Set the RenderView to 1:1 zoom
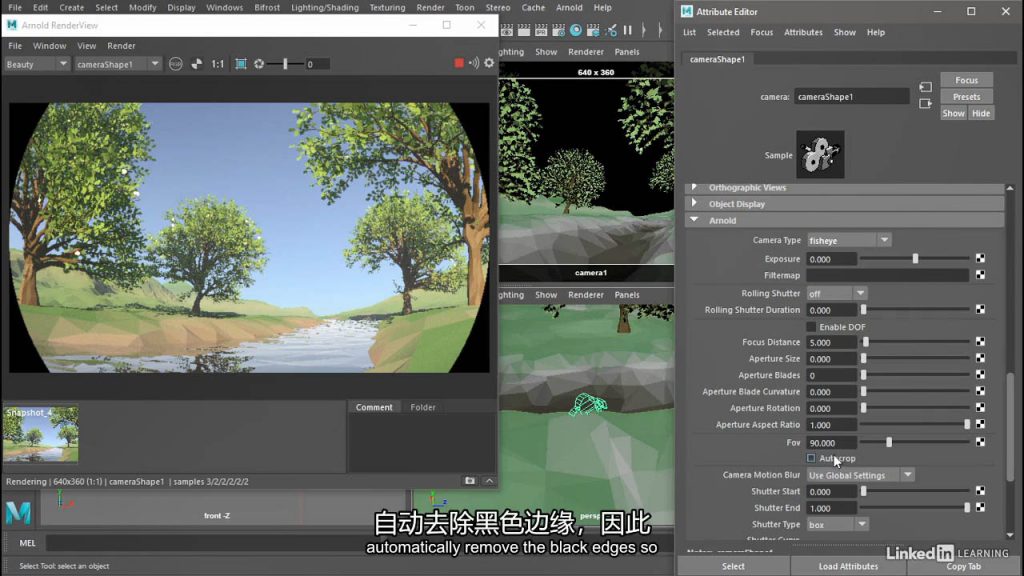Image resolution: width=1024 pixels, height=576 pixels. tap(217, 64)
